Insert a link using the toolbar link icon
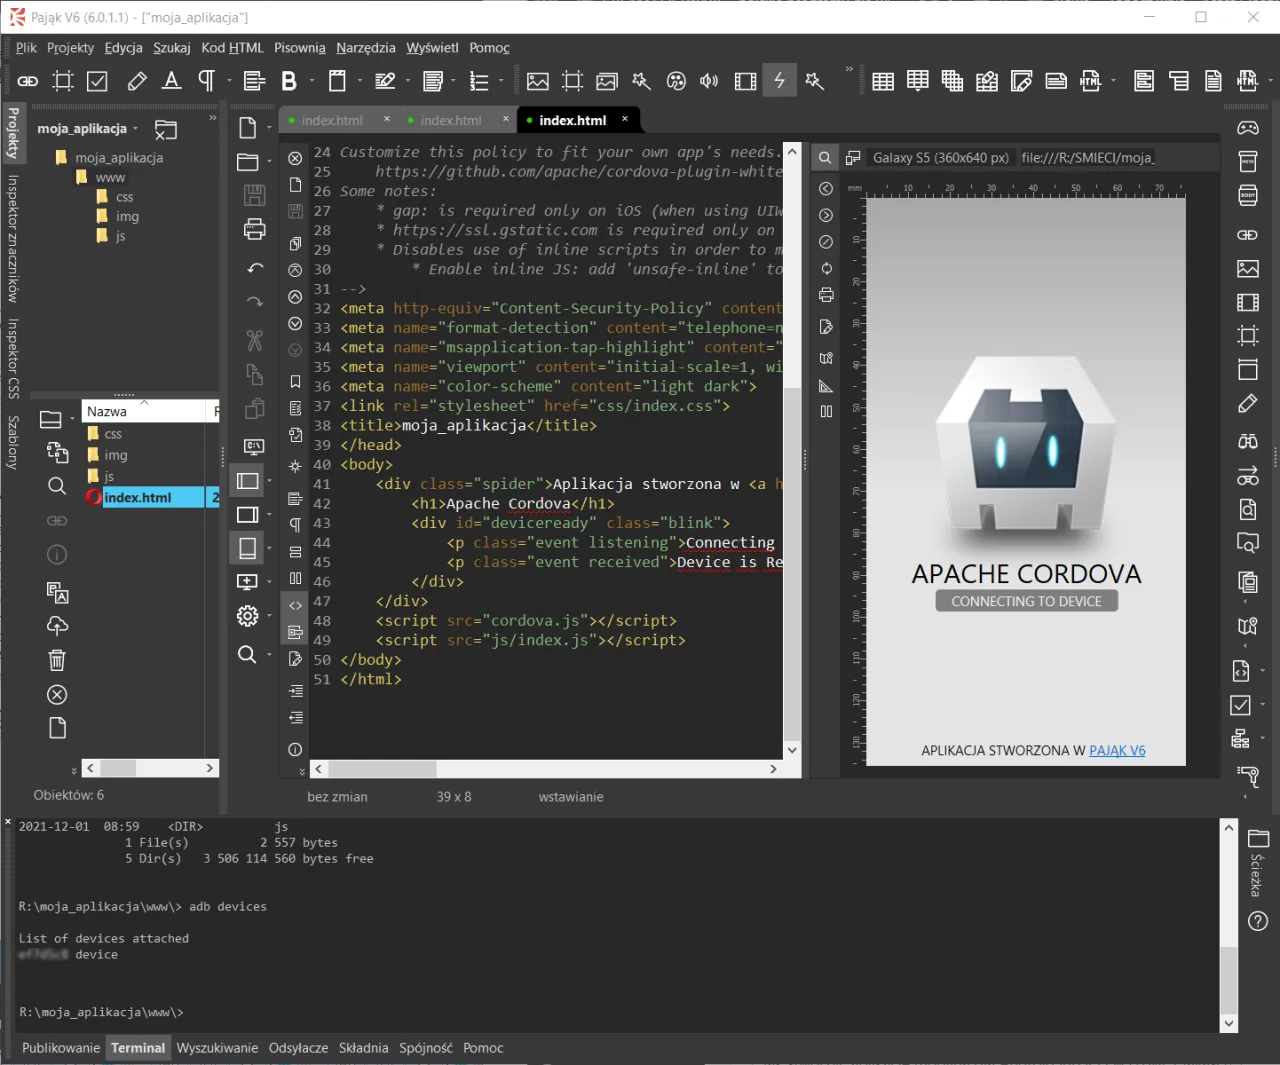Viewport: 1280px width, 1065px height. (x=28, y=81)
